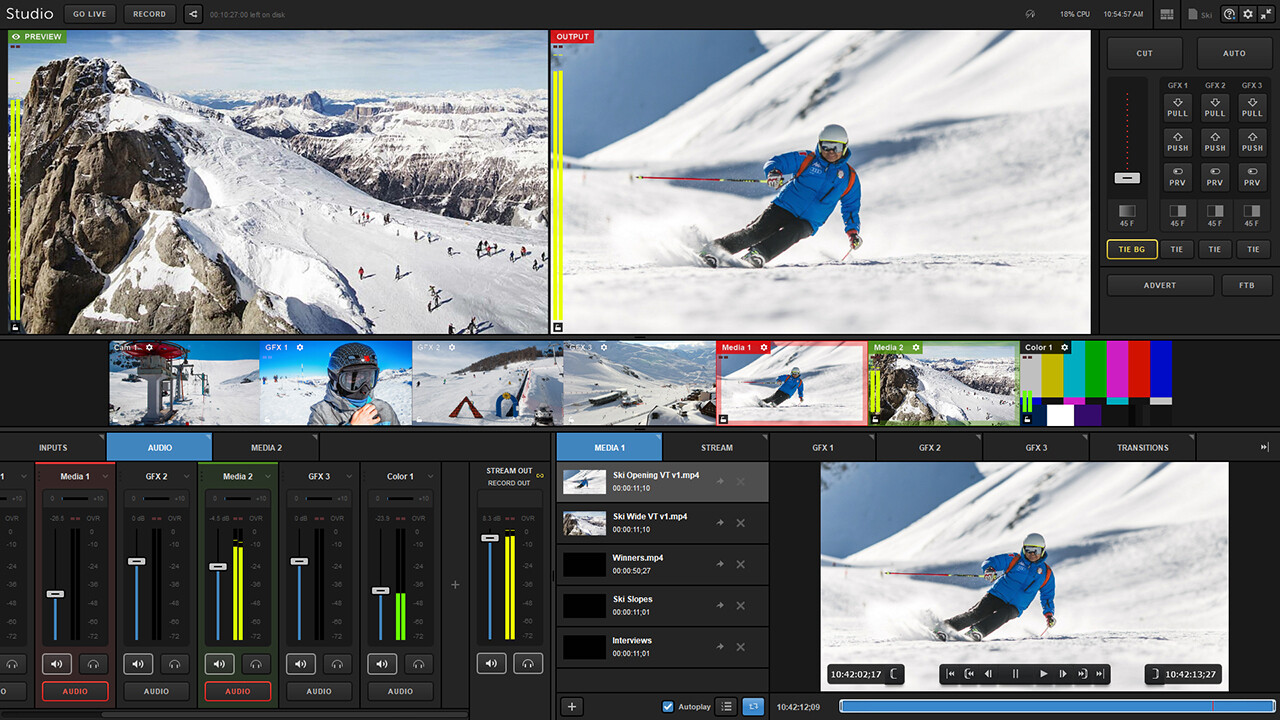Expand the Media 2 channel dropdown

[x=269, y=477]
